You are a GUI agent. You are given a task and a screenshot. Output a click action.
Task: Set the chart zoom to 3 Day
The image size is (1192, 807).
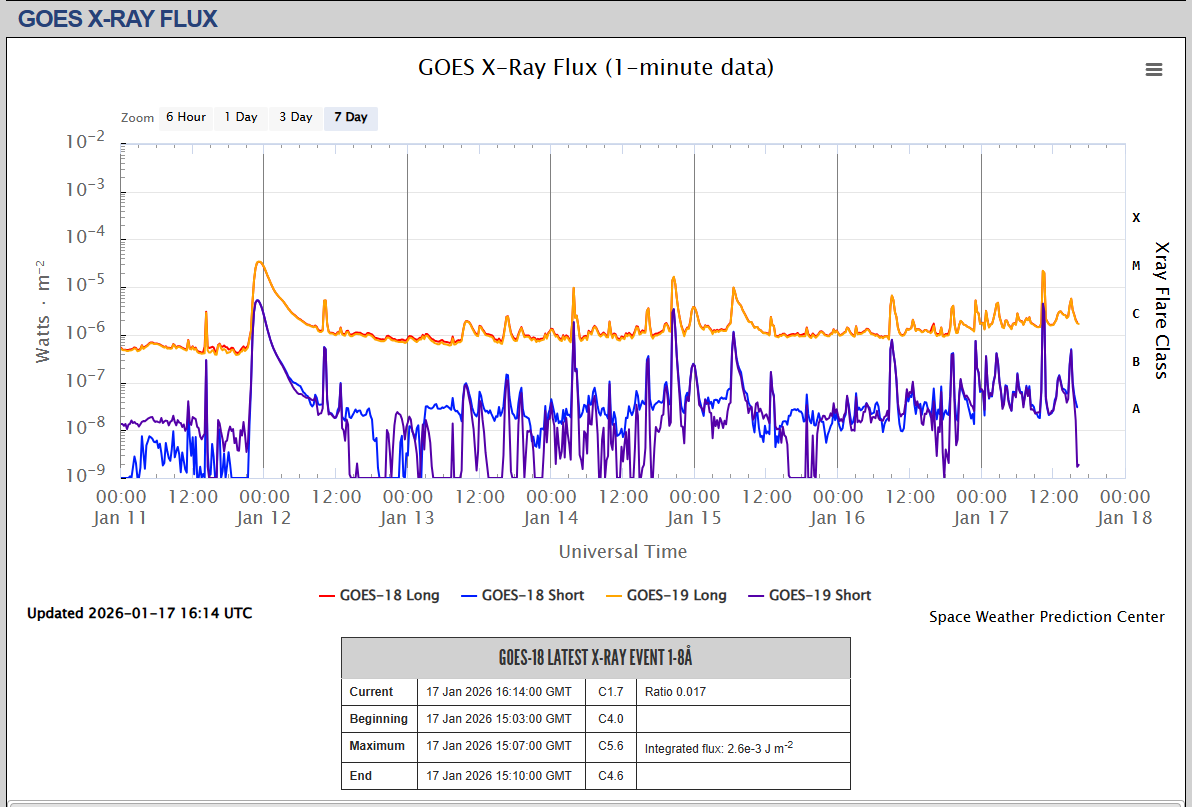tap(295, 118)
